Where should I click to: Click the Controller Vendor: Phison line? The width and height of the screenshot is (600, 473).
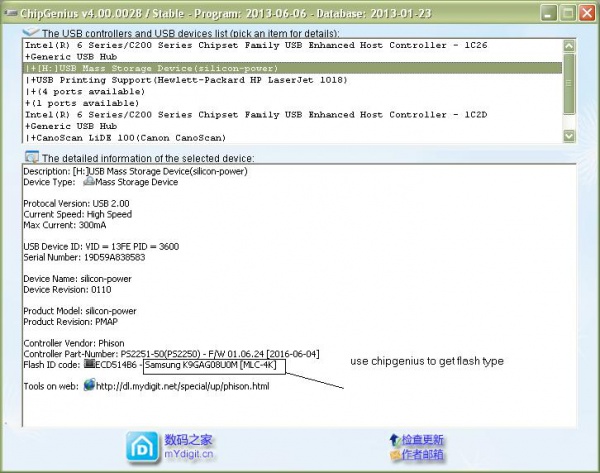pos(74,343)
